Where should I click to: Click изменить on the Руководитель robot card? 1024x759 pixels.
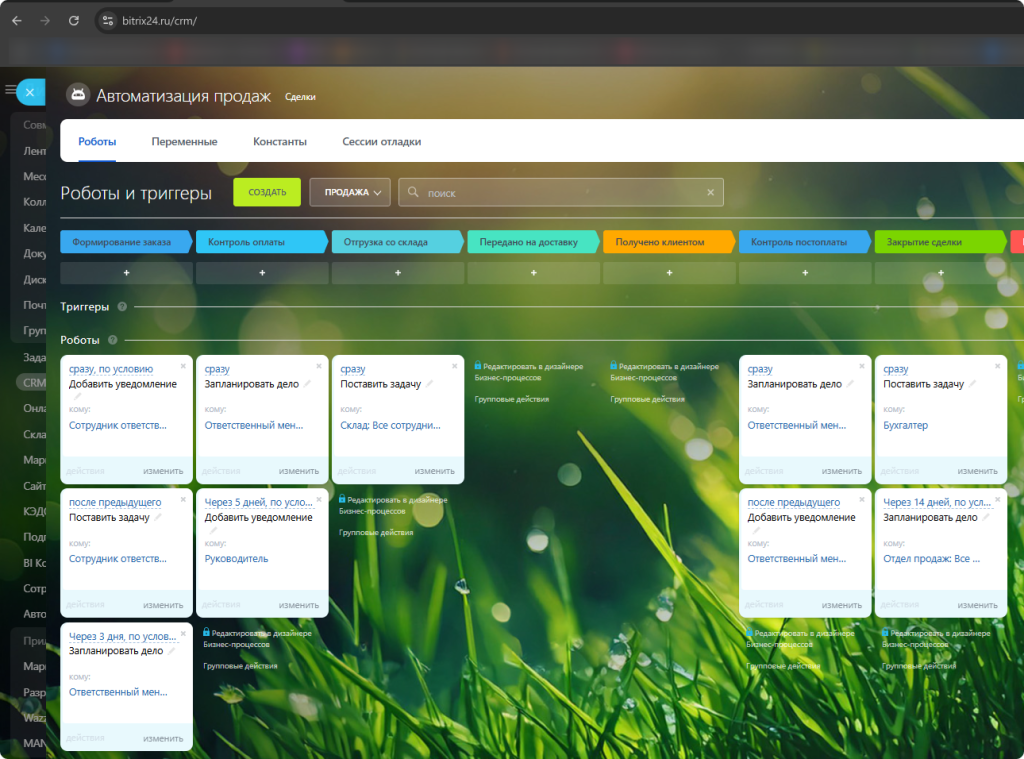click(298, 605)
